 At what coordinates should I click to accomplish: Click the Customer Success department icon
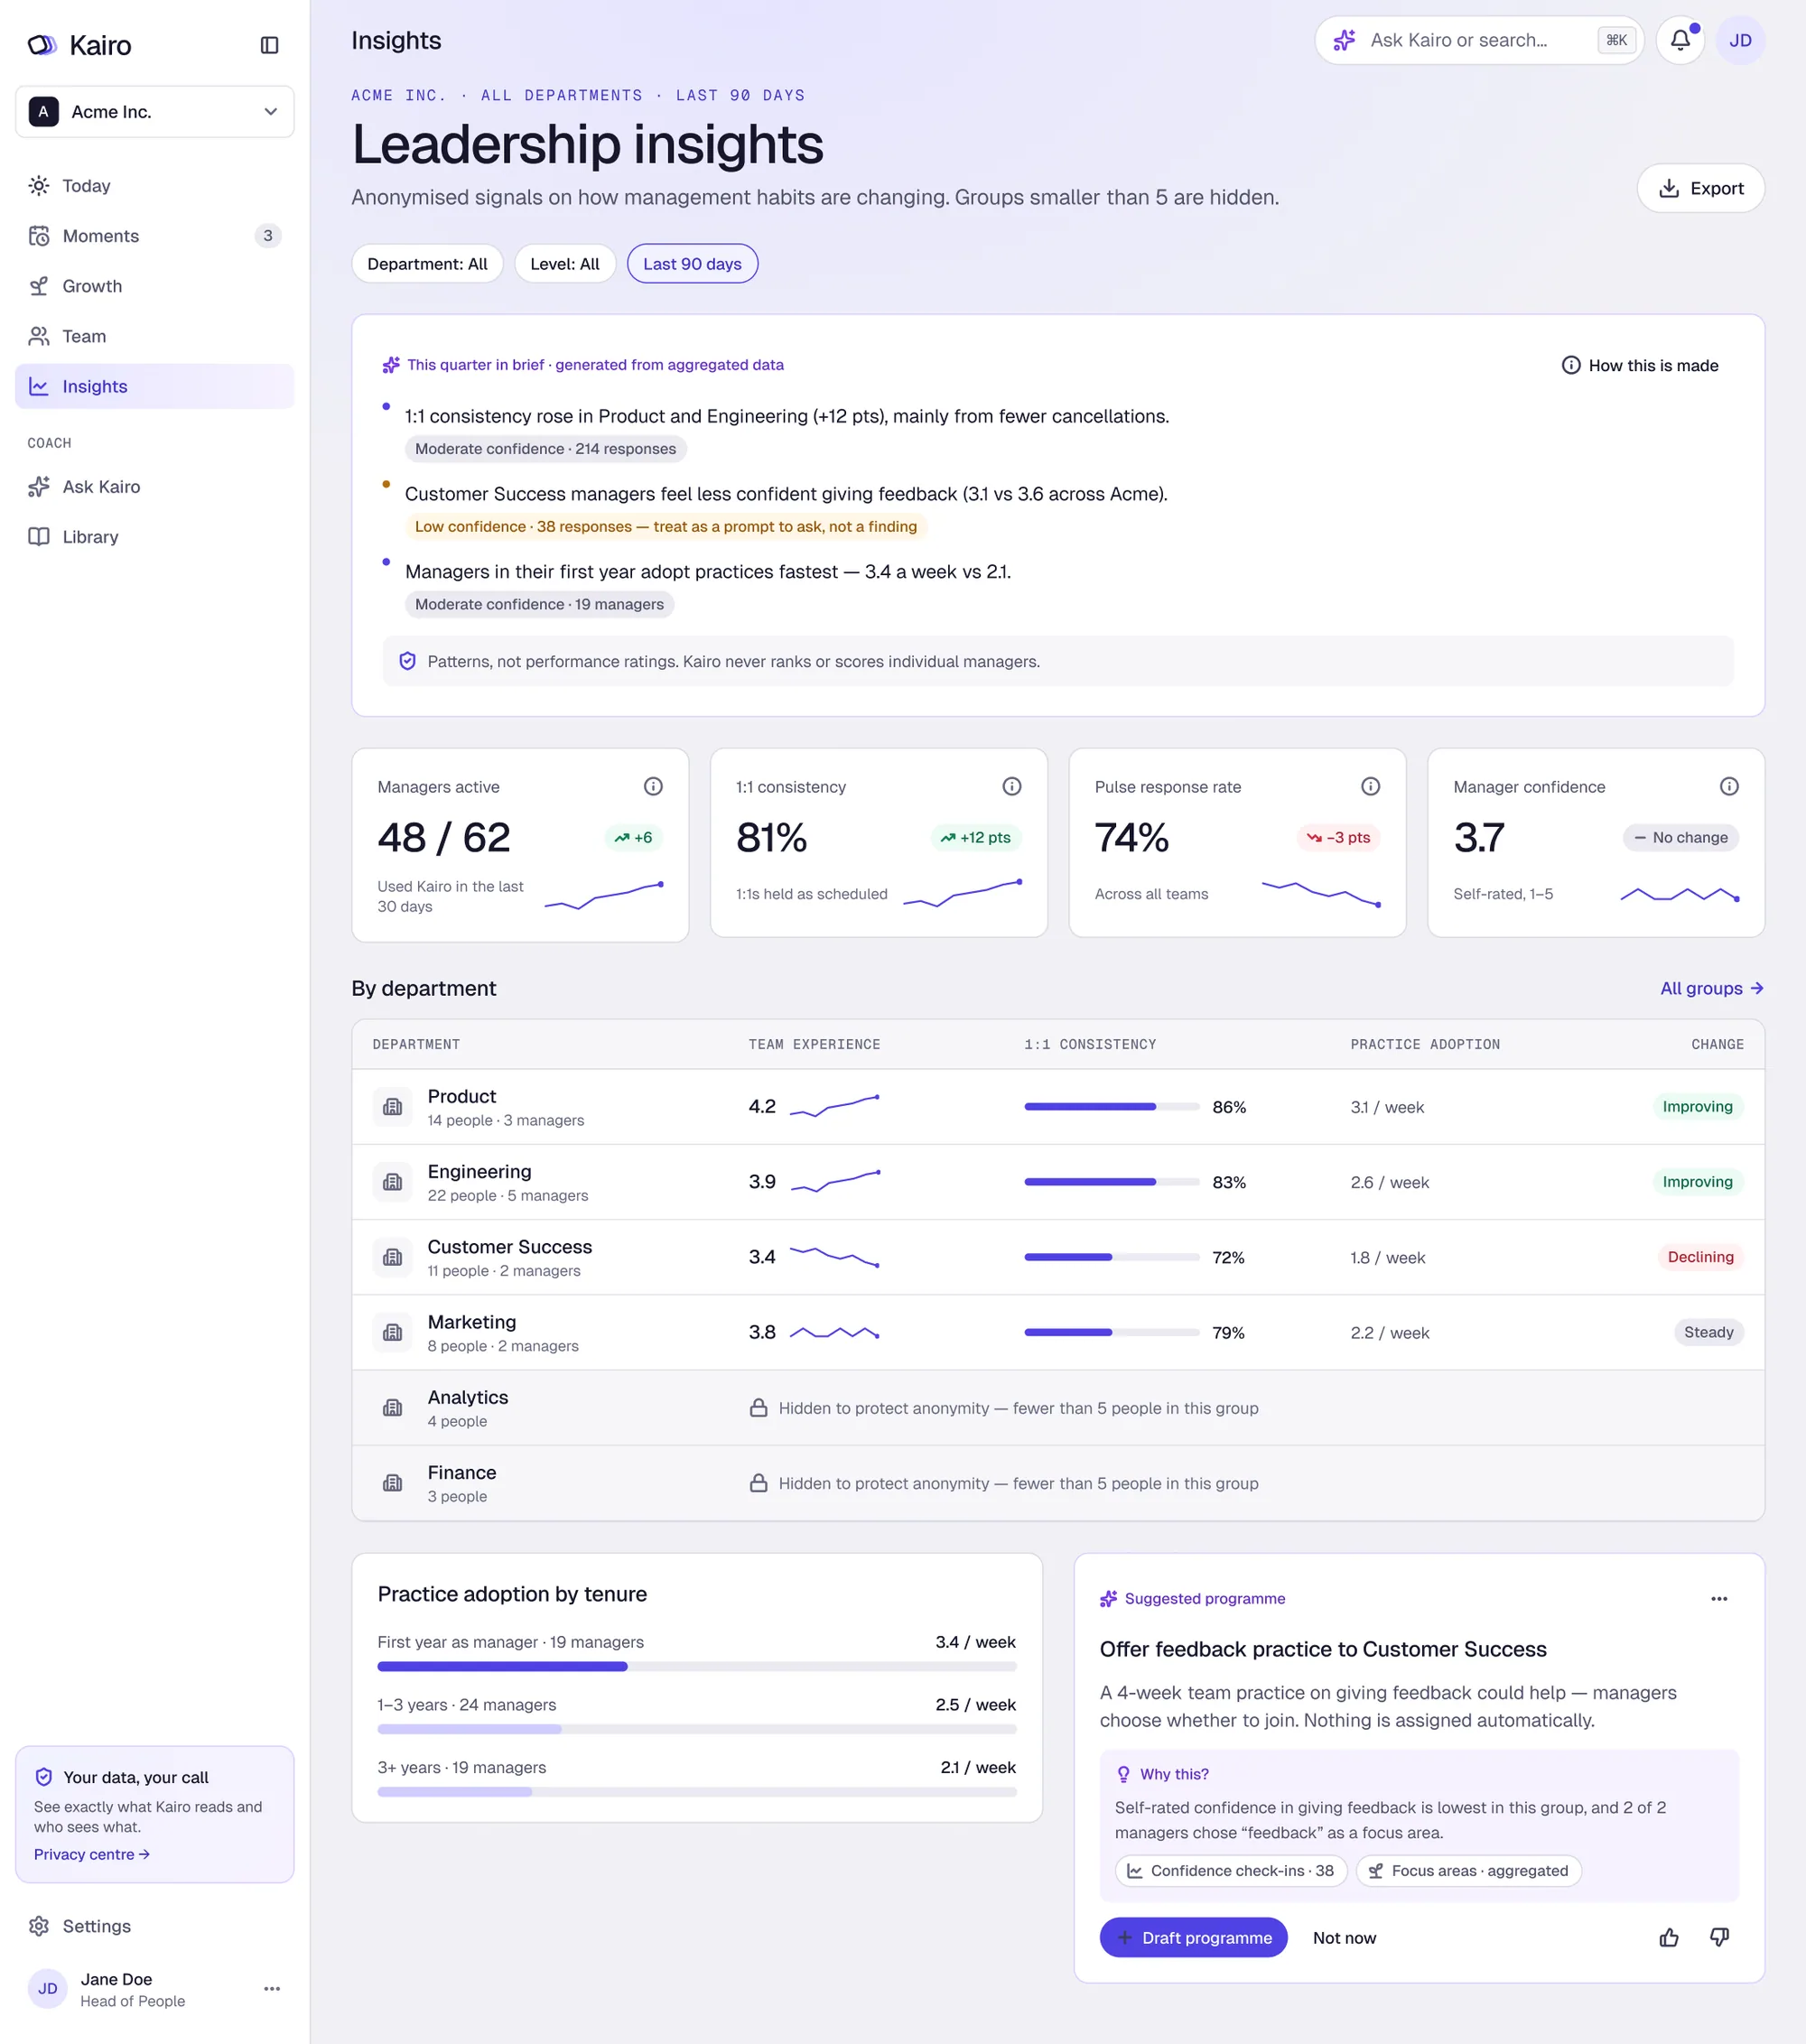[392, 1257]
